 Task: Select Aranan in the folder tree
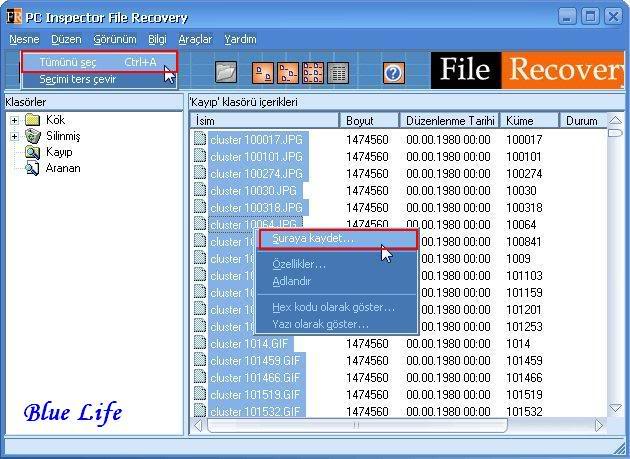(x=63, y=168)
